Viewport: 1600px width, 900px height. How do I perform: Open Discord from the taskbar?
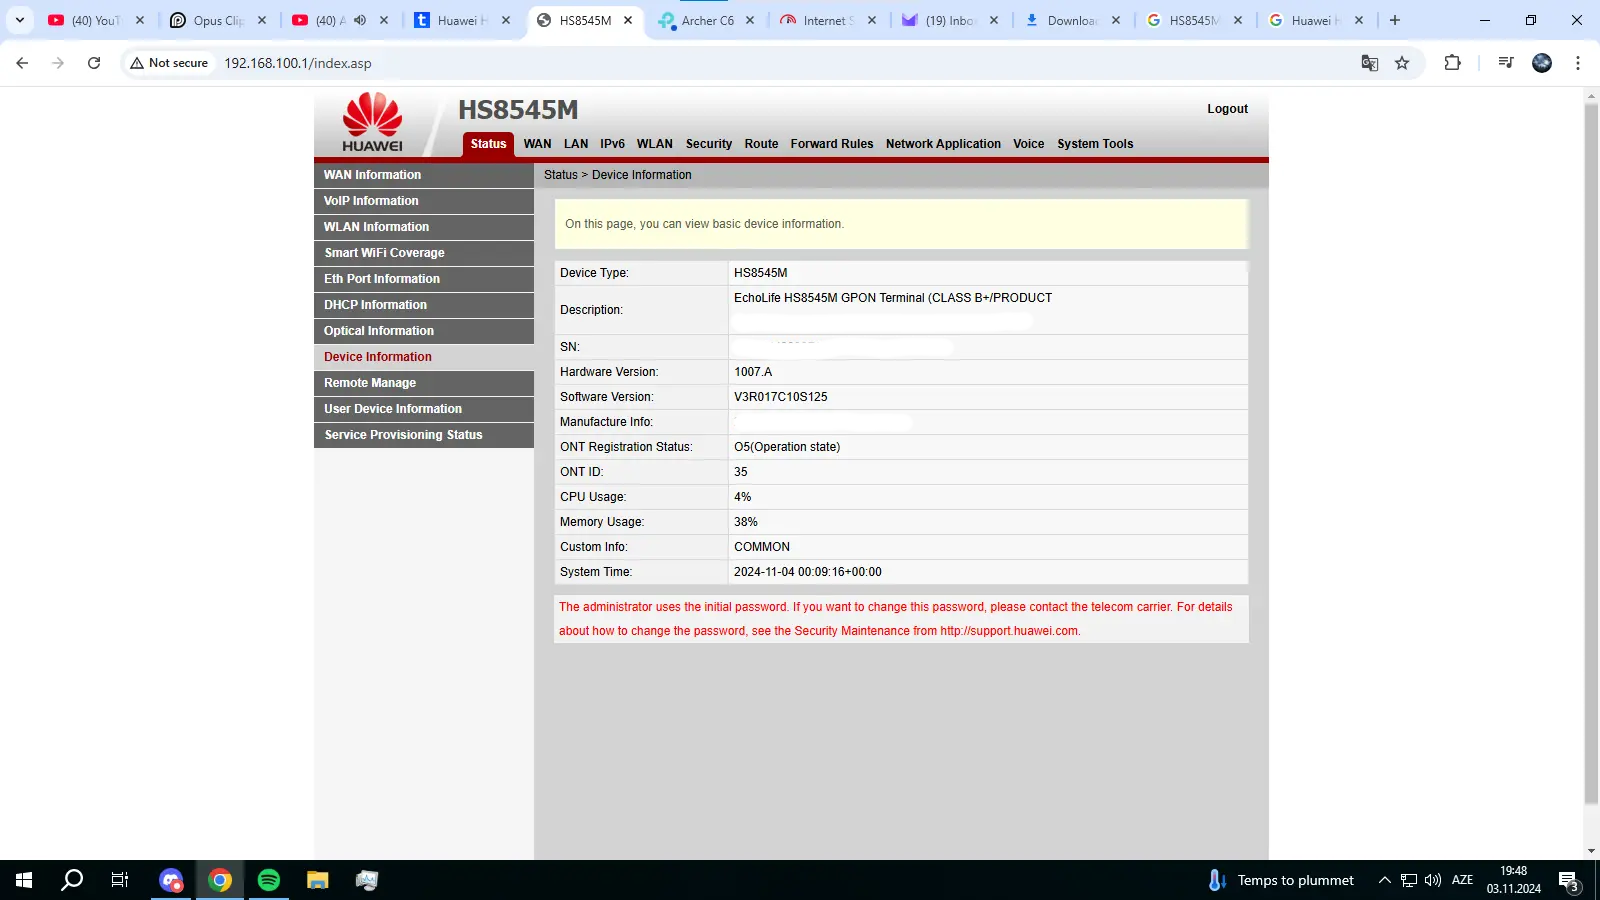point(171,880)
